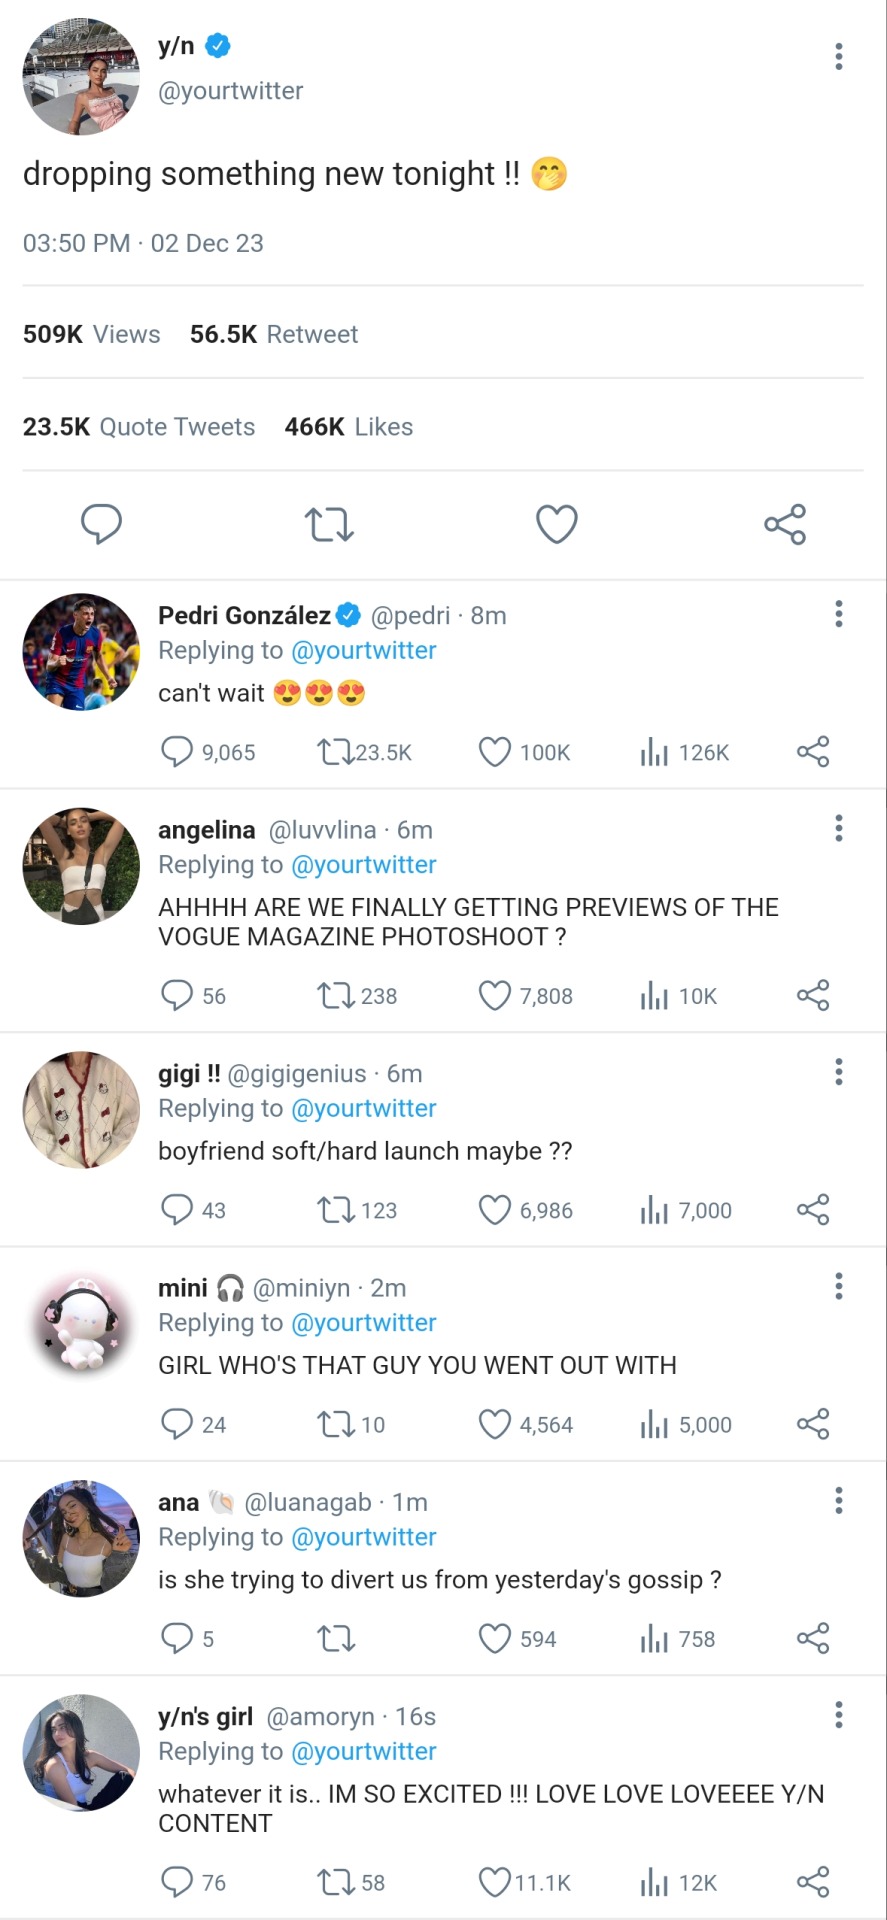Reply to the main y/n tweet
Viewport: 887px width, 1920px height.
click(101, 524)
